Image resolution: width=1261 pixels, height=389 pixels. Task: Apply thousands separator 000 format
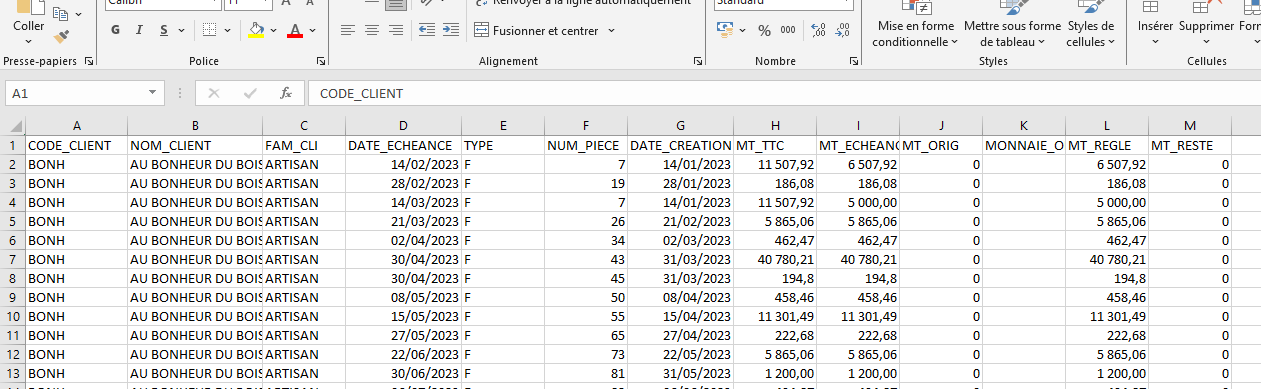tap(788, 31)
